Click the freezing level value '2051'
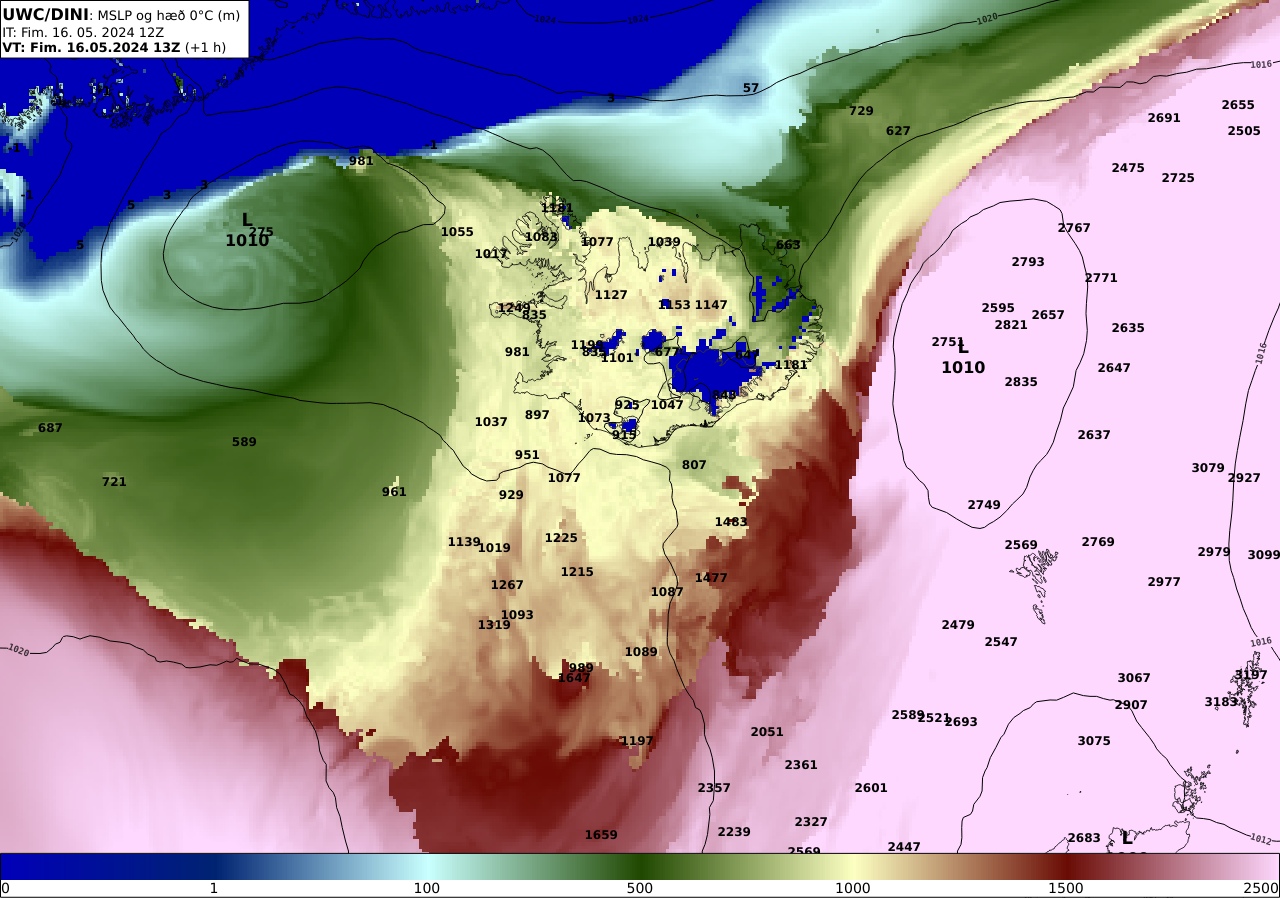This screenshot has width=1280, height=898. pyautogui.click(x=767, y=732)
